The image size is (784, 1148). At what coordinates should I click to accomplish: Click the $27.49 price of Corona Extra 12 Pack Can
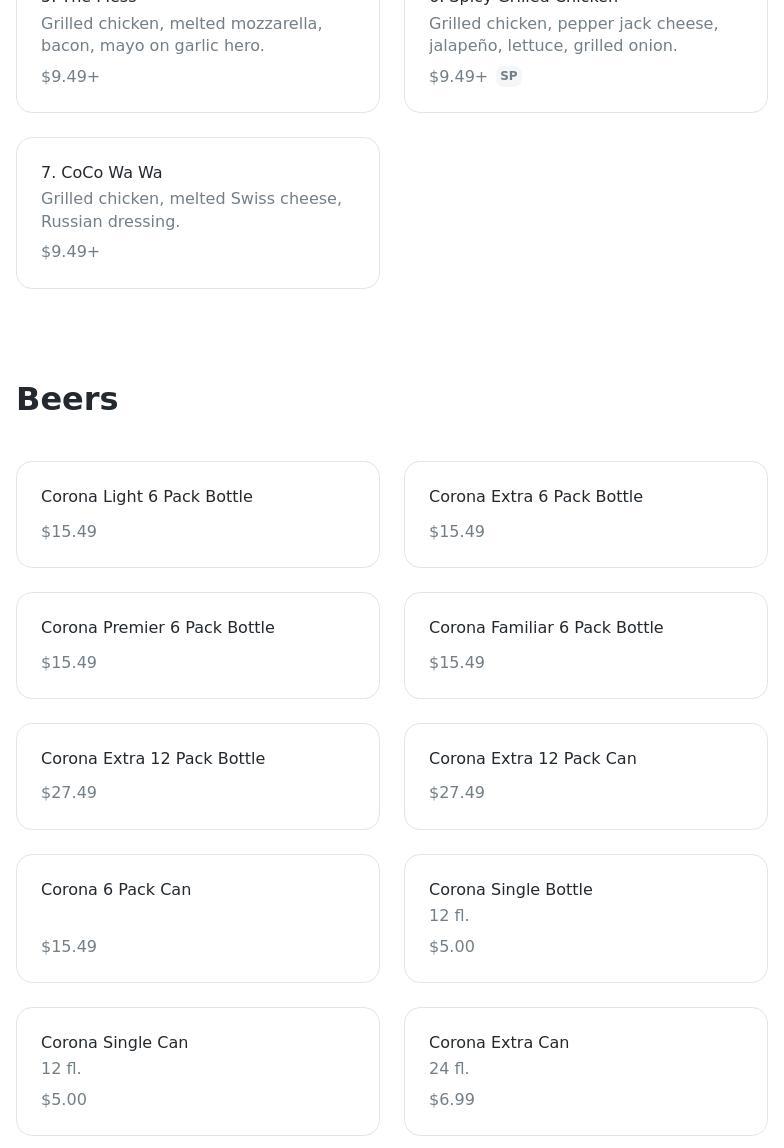pos(457,793)
